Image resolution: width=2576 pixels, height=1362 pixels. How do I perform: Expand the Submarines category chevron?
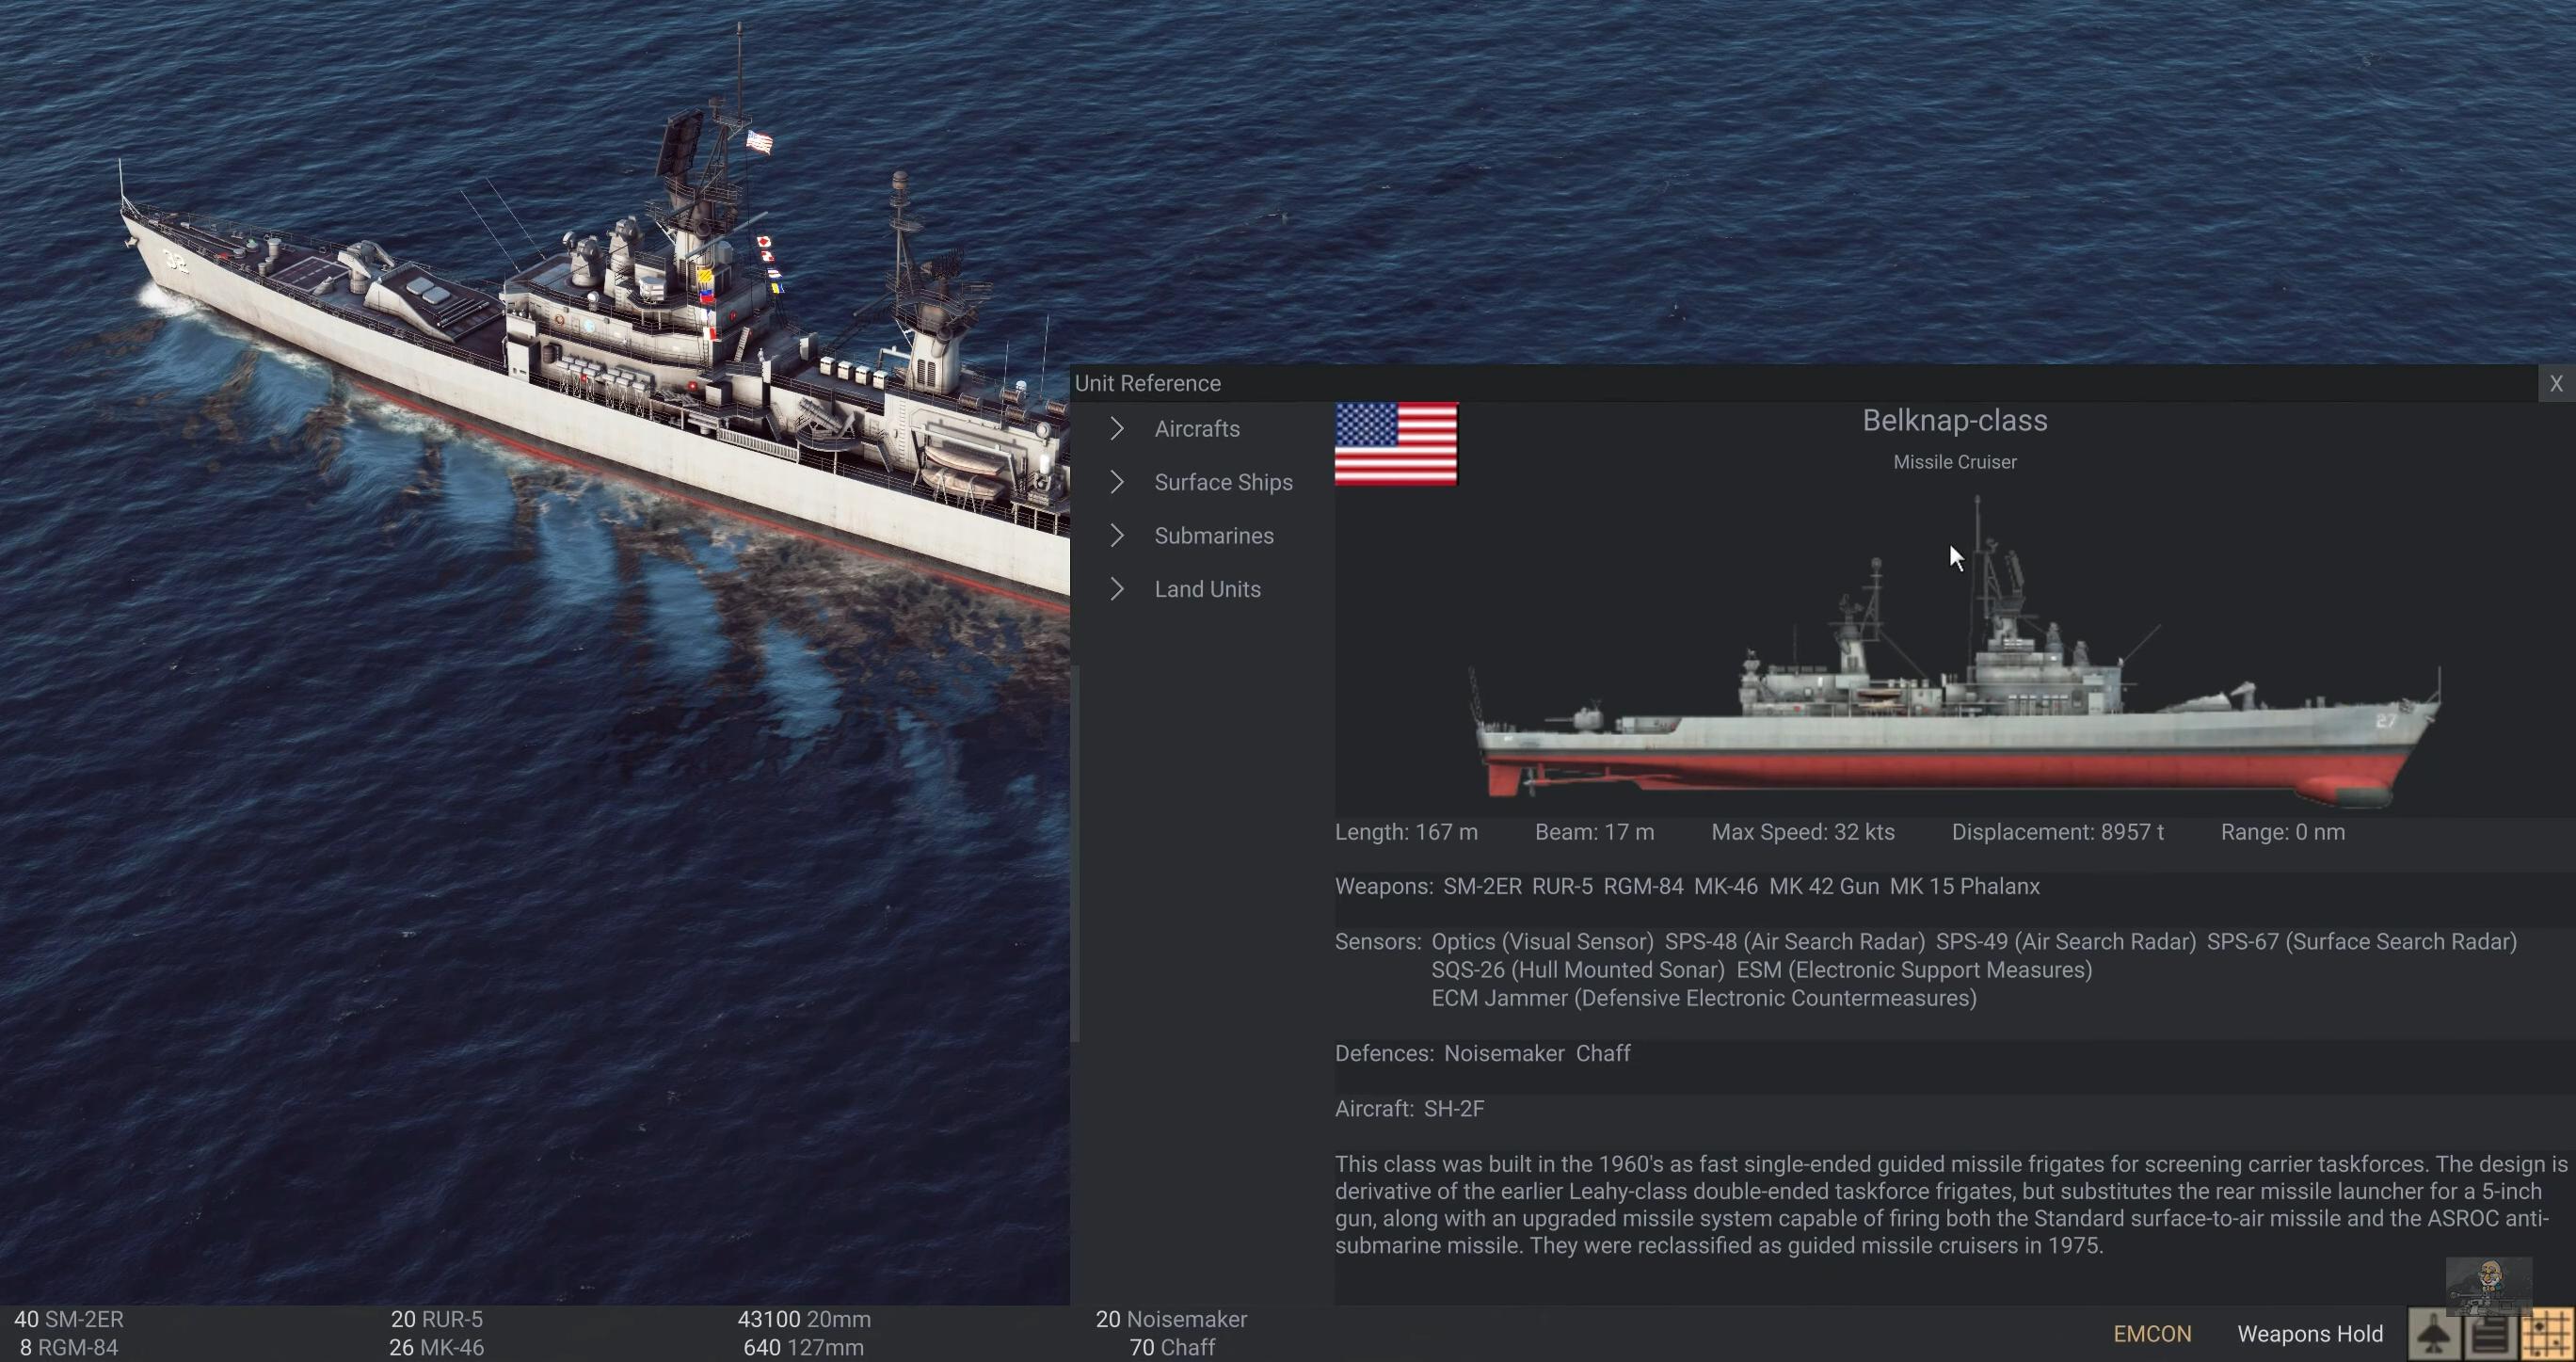[x=1117, y=536]
